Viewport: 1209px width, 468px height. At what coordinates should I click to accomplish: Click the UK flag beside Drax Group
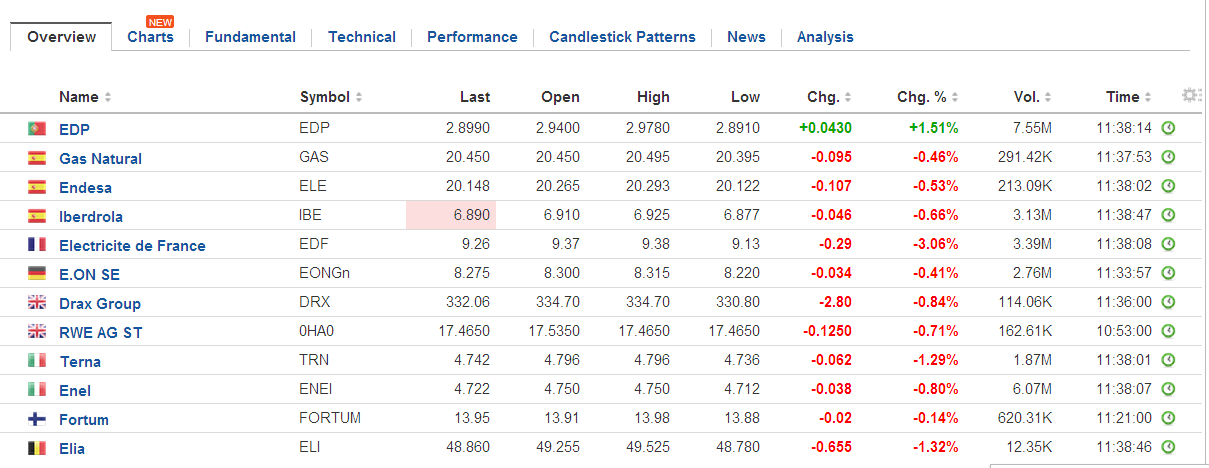[37, 303]
